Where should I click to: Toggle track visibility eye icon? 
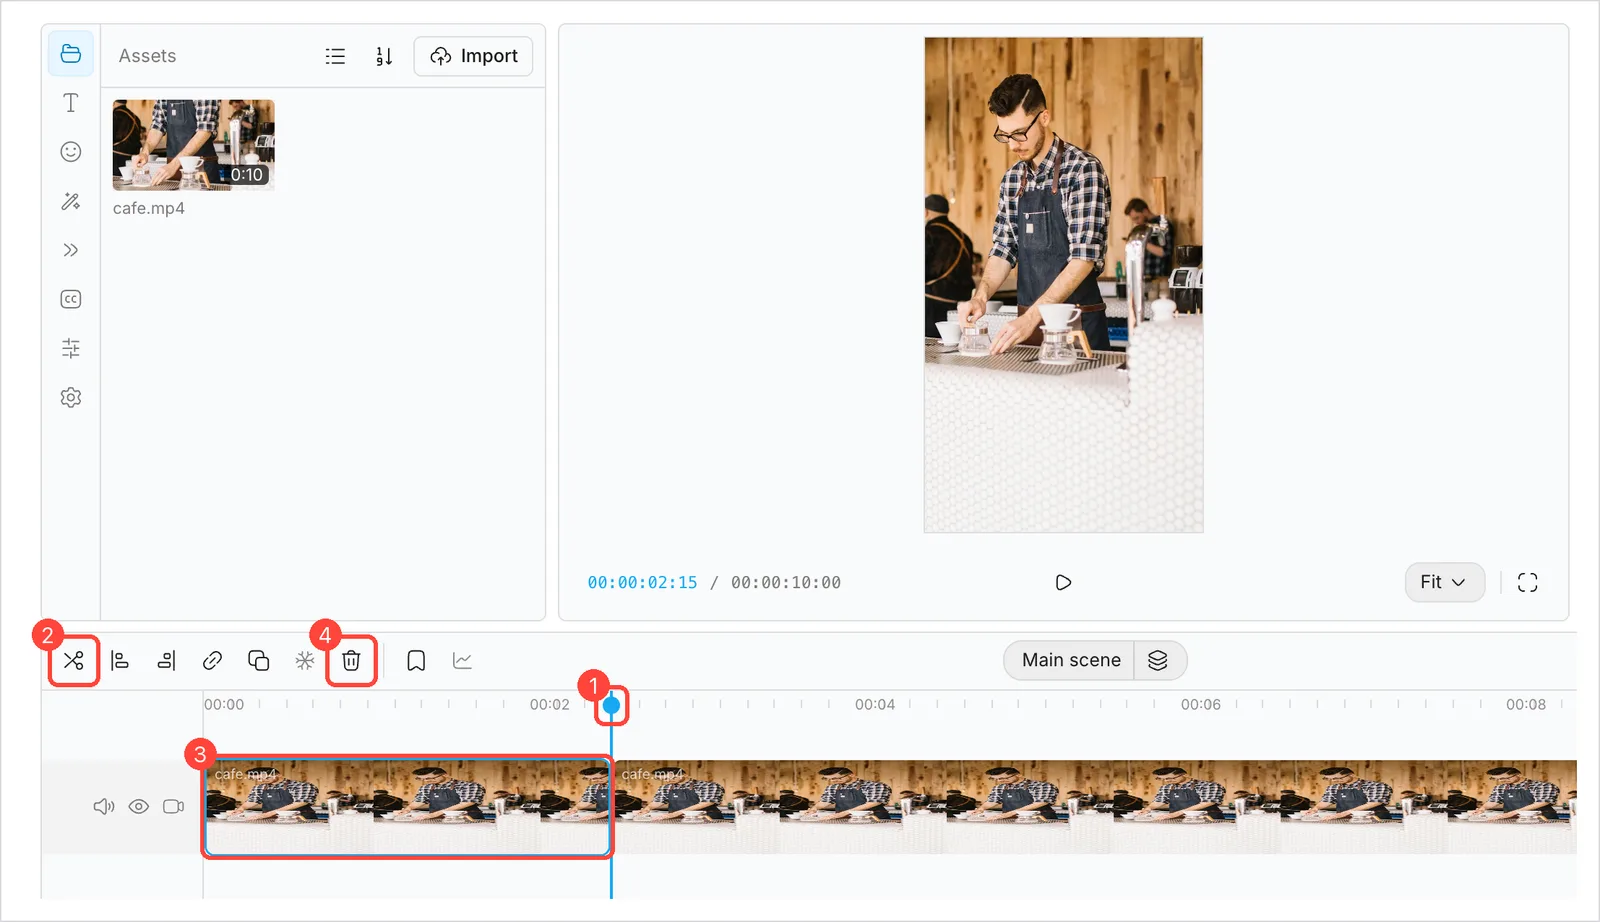(139, 806)
